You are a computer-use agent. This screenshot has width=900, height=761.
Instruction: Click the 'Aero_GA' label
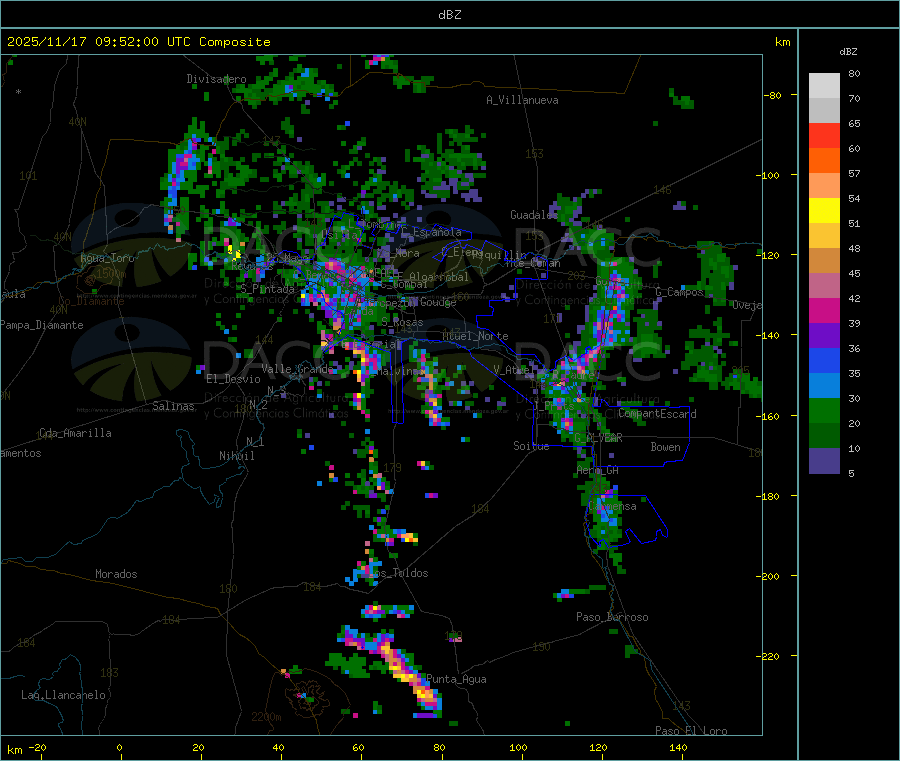(598, 470)
